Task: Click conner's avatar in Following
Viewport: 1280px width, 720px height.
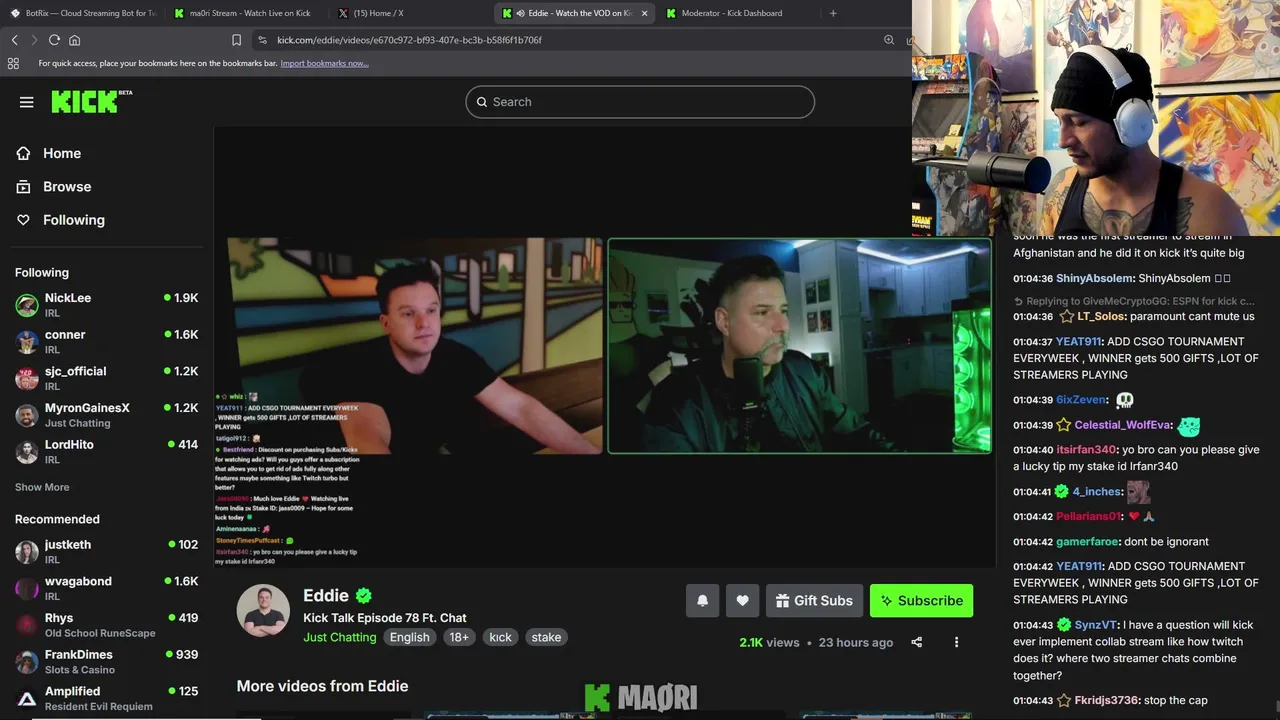Action: click(x=27, y=341)
